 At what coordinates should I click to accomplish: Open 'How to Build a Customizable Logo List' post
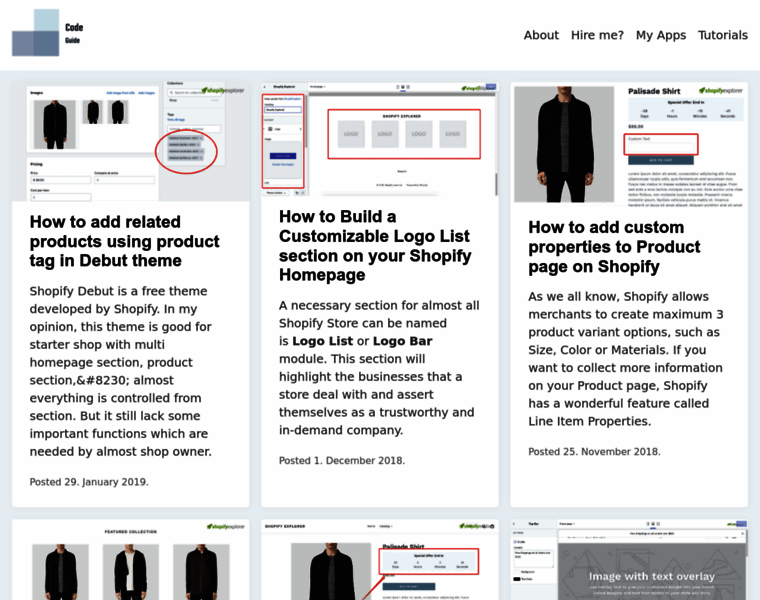375,246
